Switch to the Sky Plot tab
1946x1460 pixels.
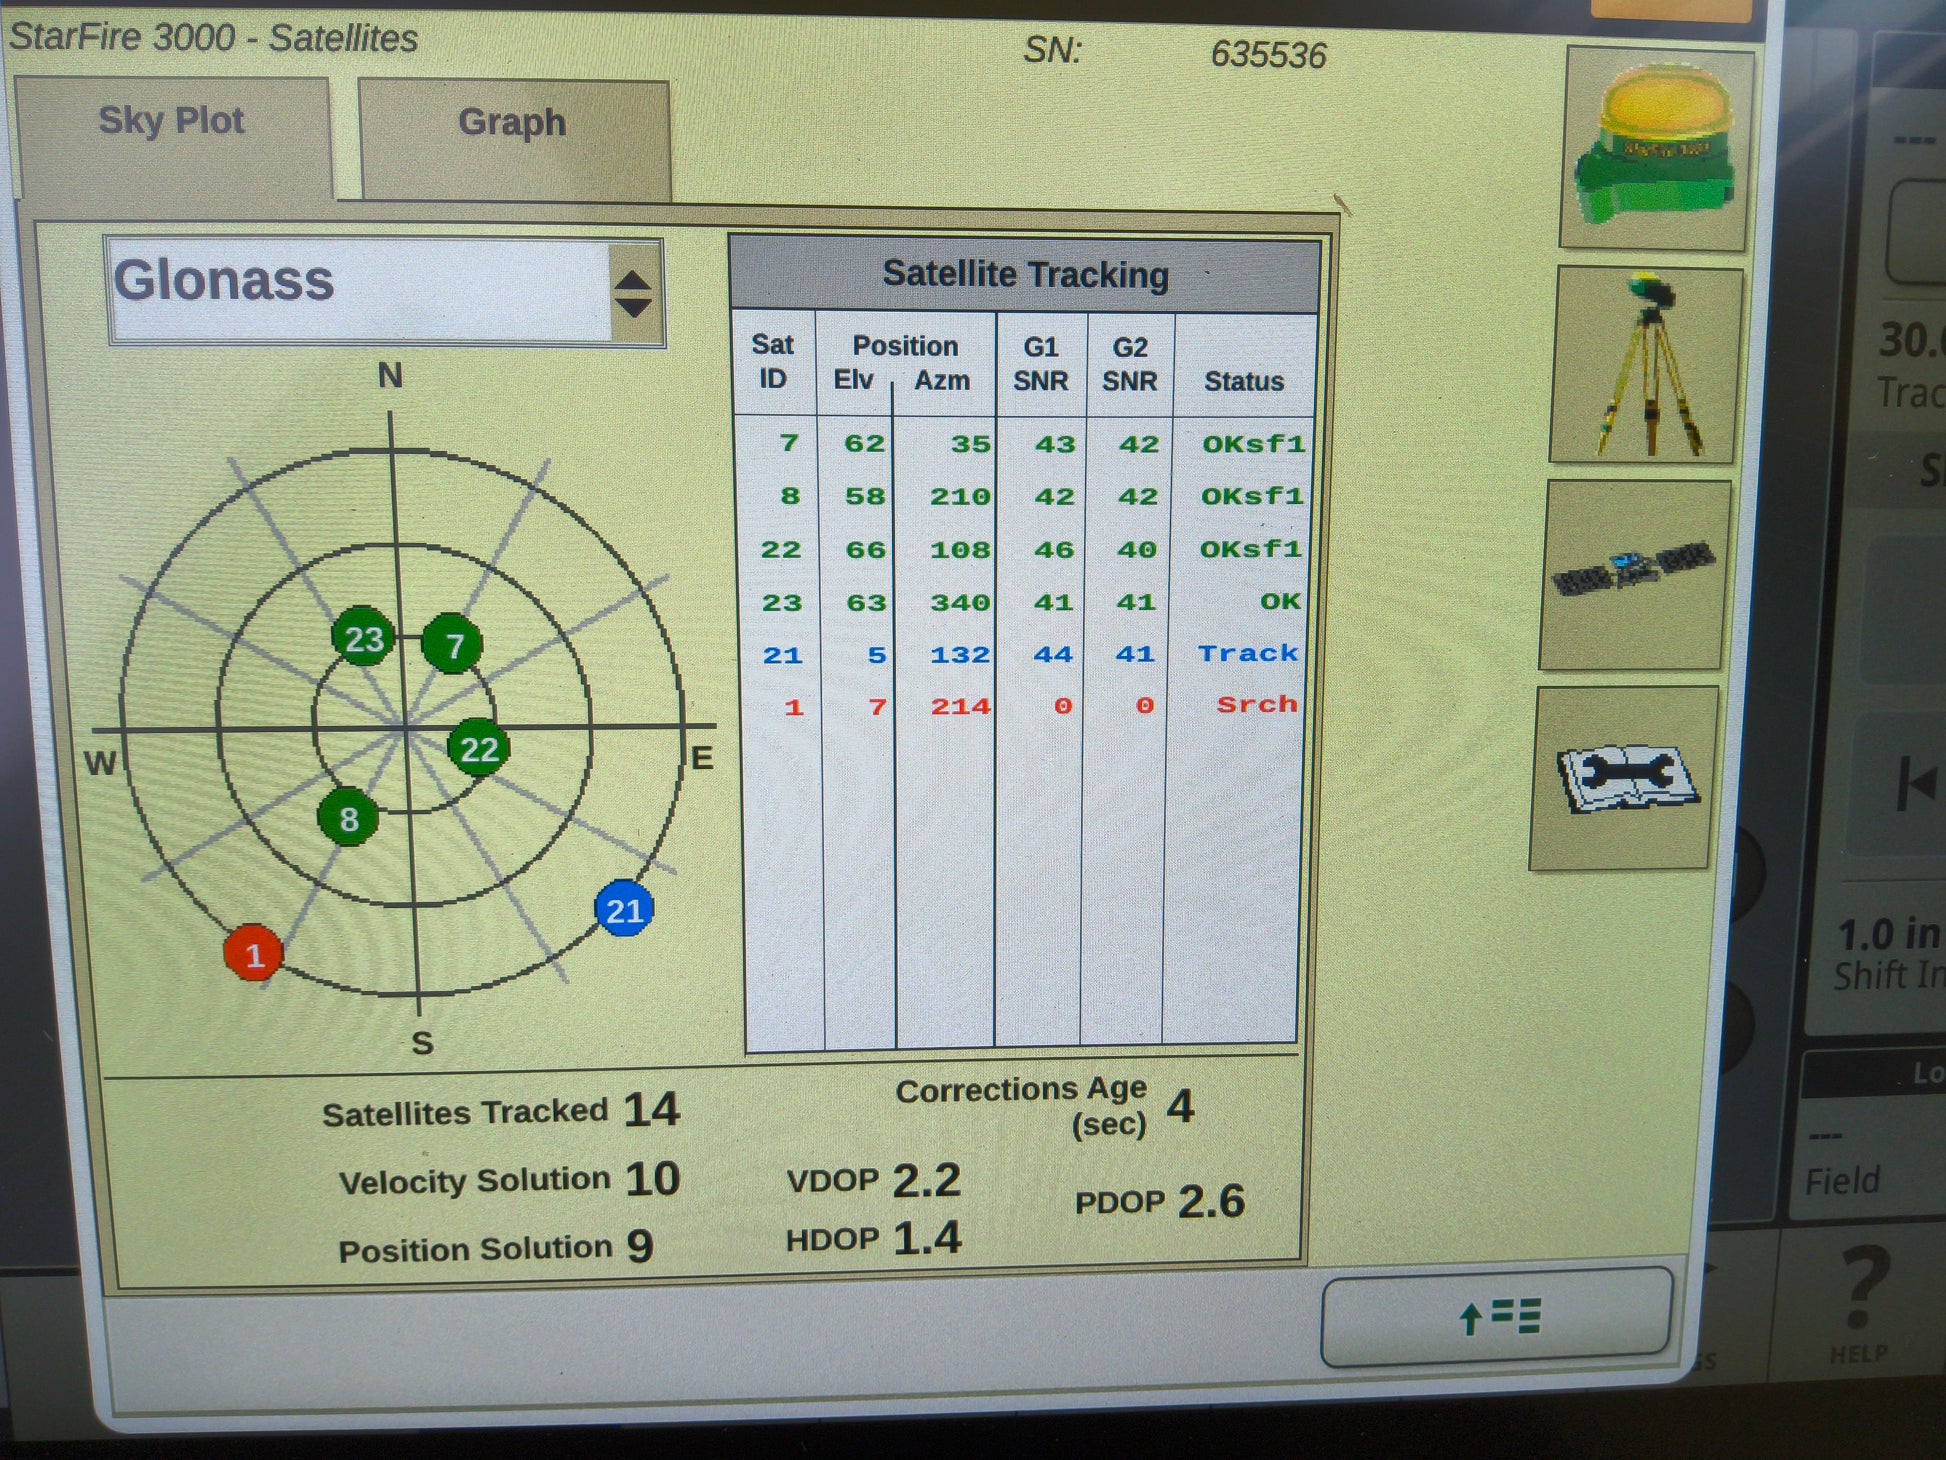[172, 137]
